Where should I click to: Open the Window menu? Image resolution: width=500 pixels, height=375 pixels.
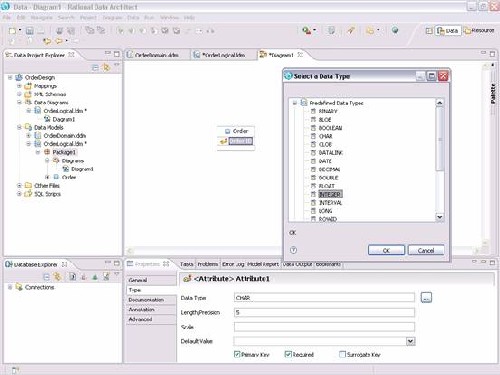[169, 17]
